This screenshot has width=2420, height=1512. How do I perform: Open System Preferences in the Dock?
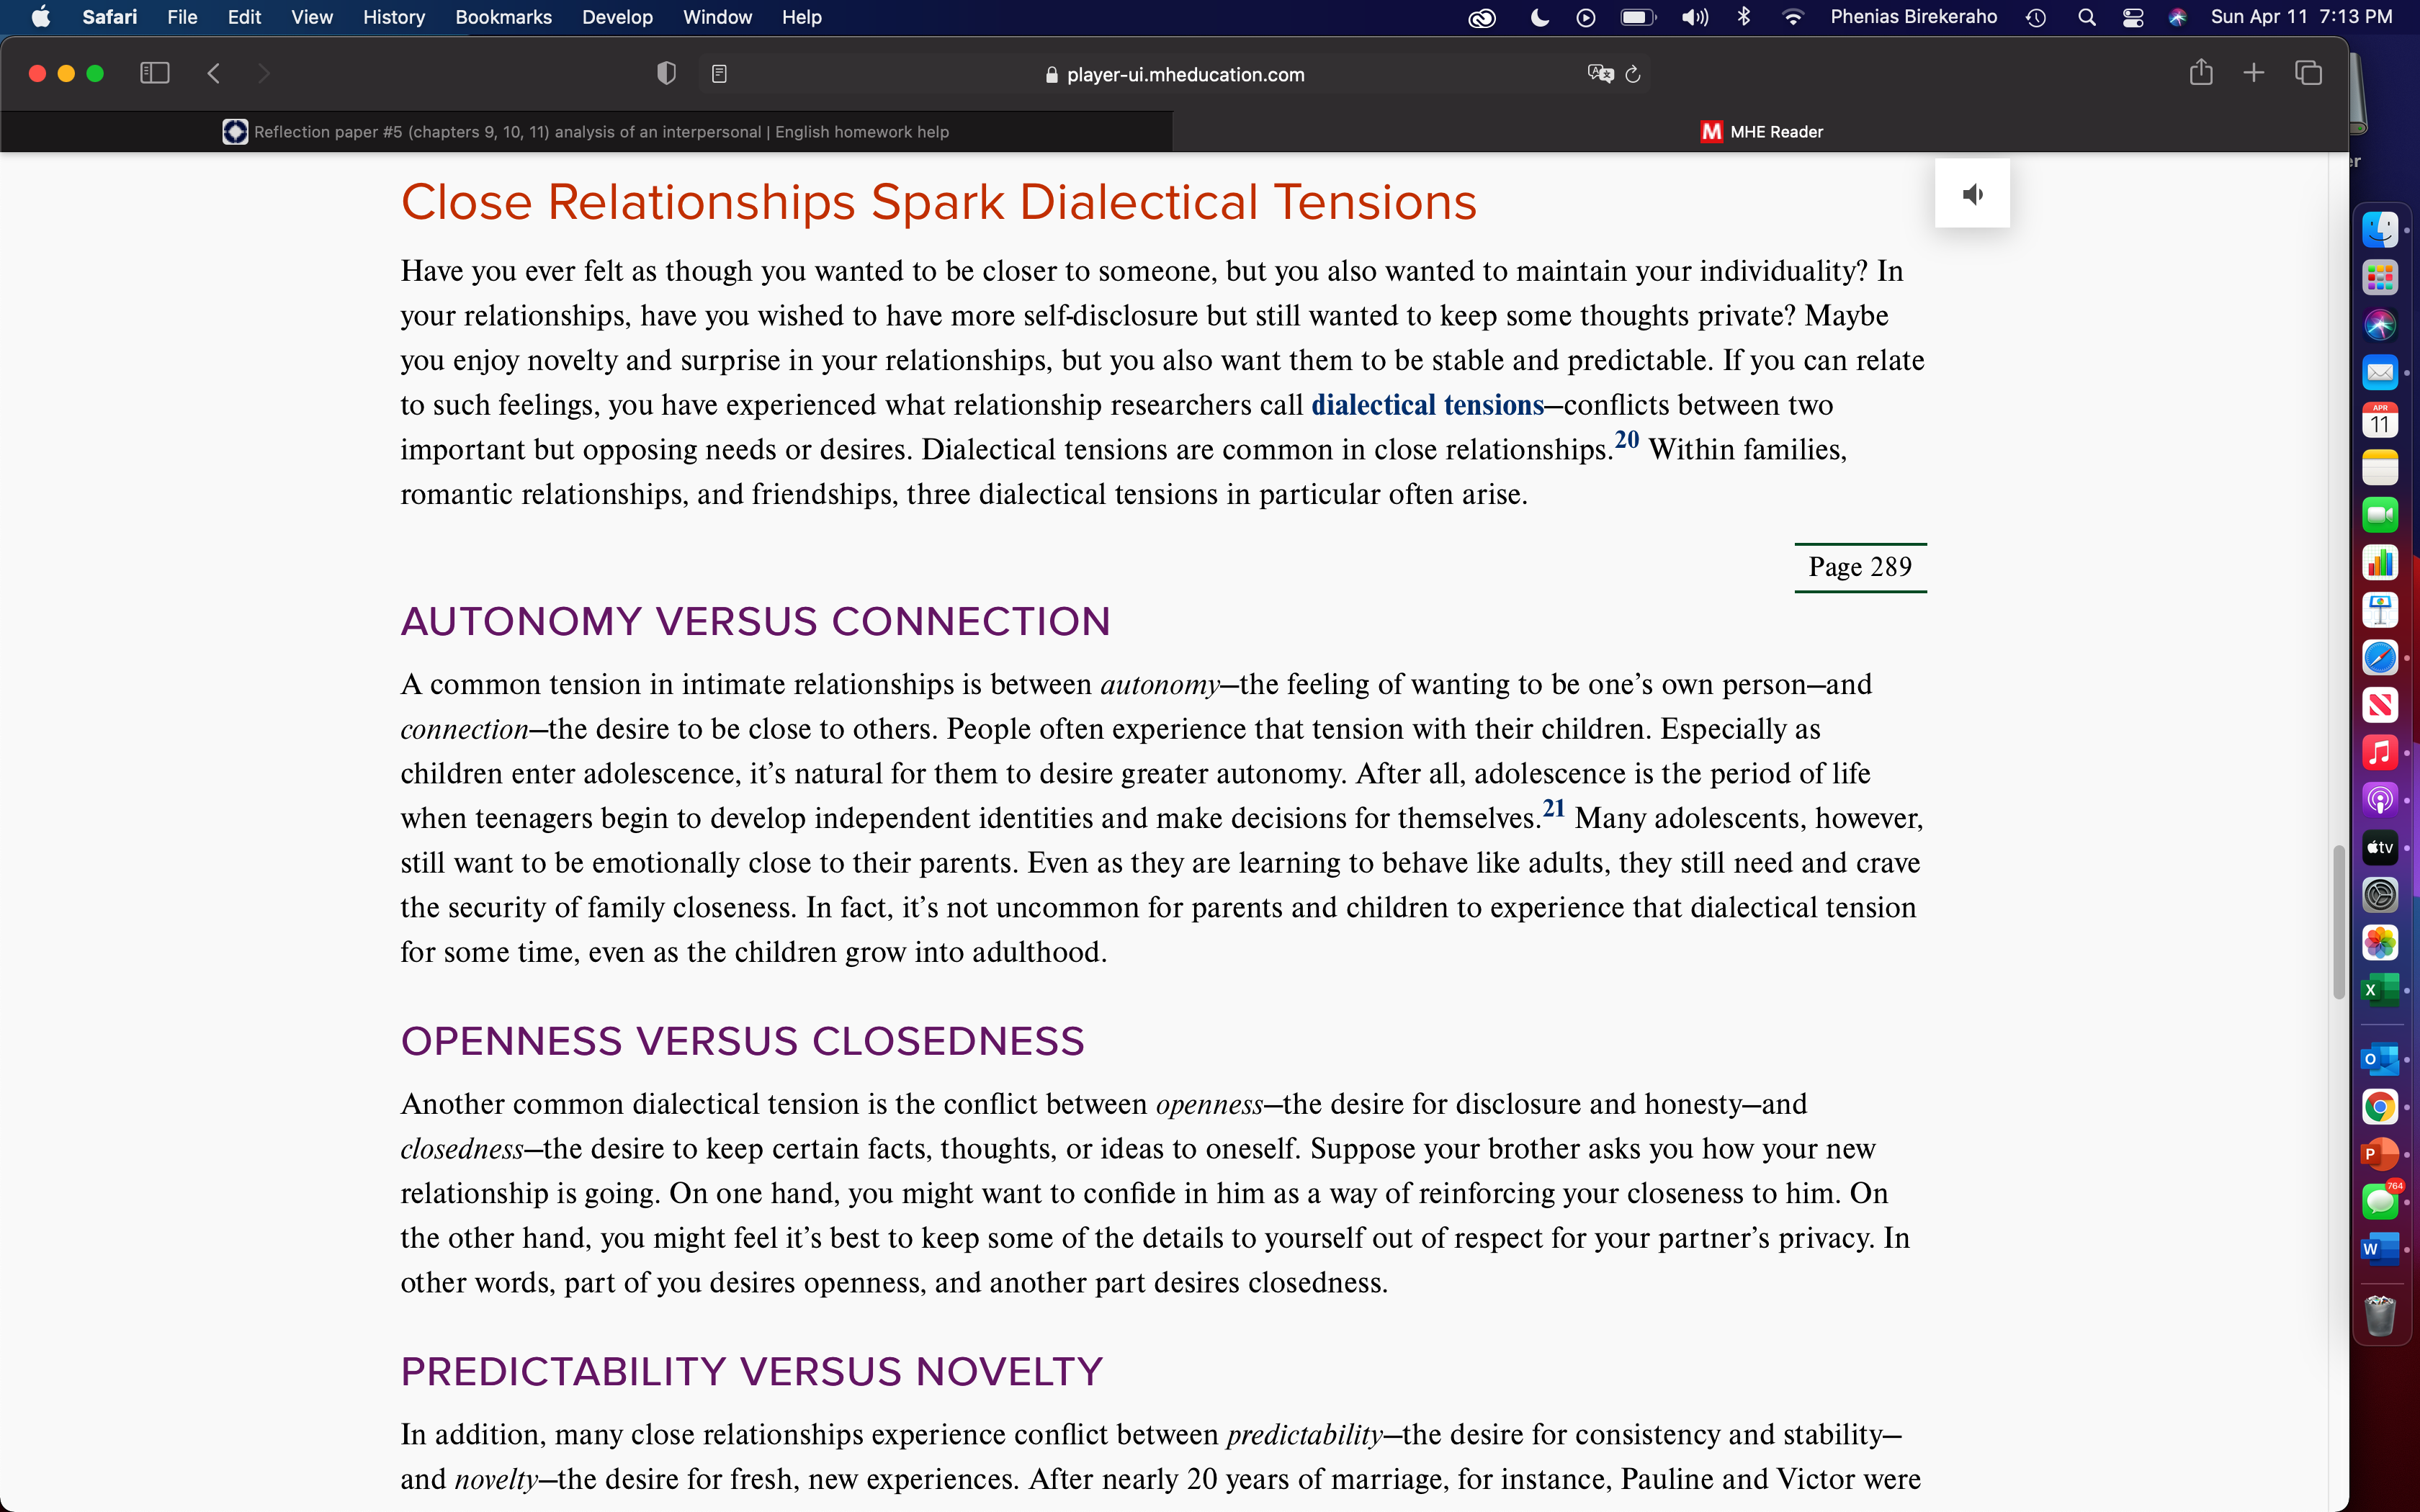(2380, 895)
